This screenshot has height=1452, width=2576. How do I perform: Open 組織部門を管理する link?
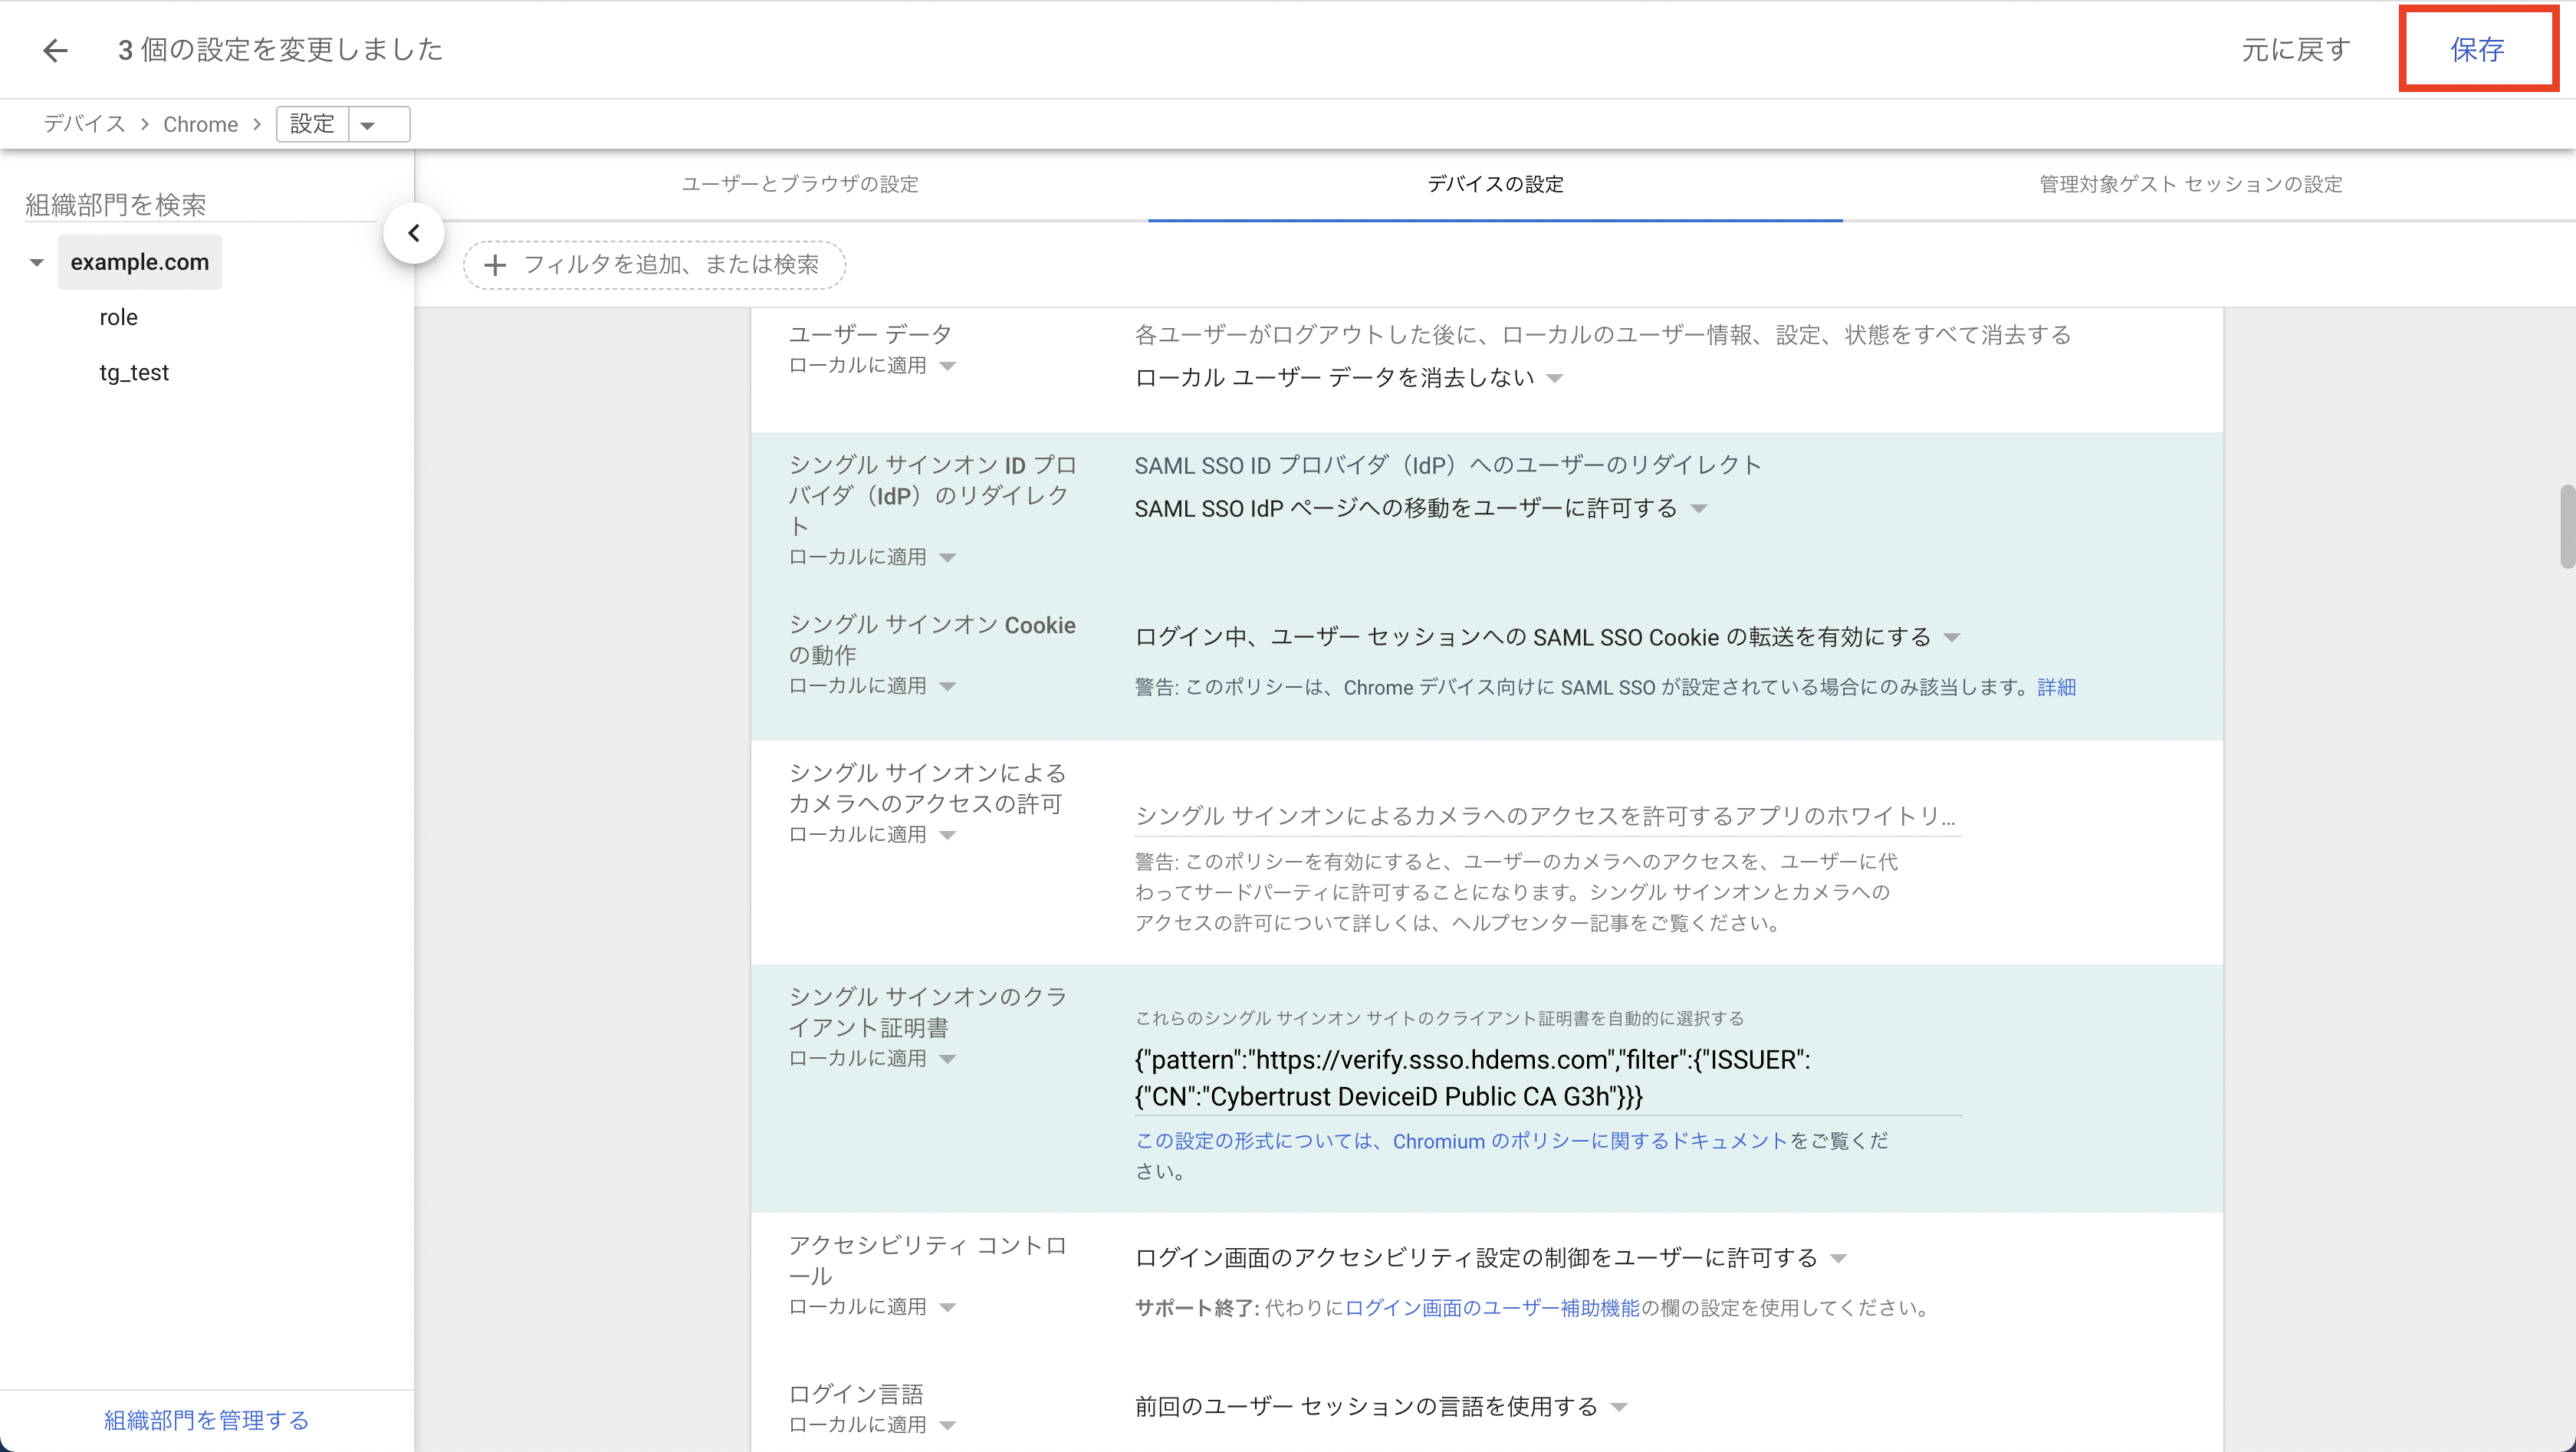point(206,1420)
